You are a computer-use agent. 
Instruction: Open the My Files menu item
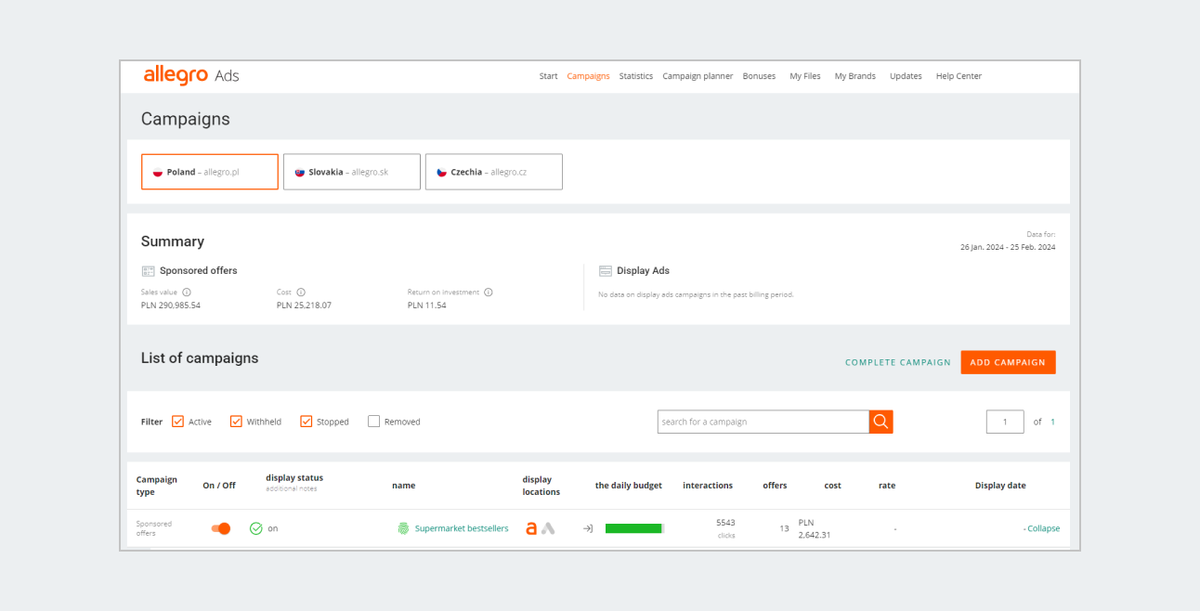coord(805,76)
